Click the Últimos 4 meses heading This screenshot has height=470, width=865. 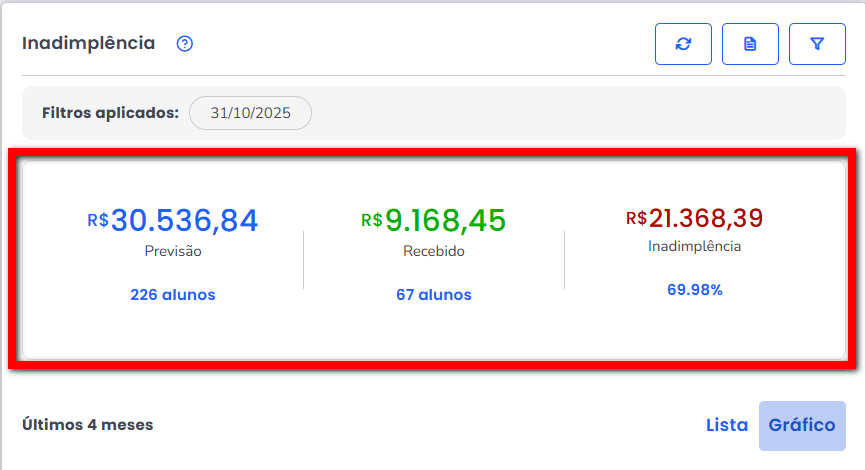88,425
